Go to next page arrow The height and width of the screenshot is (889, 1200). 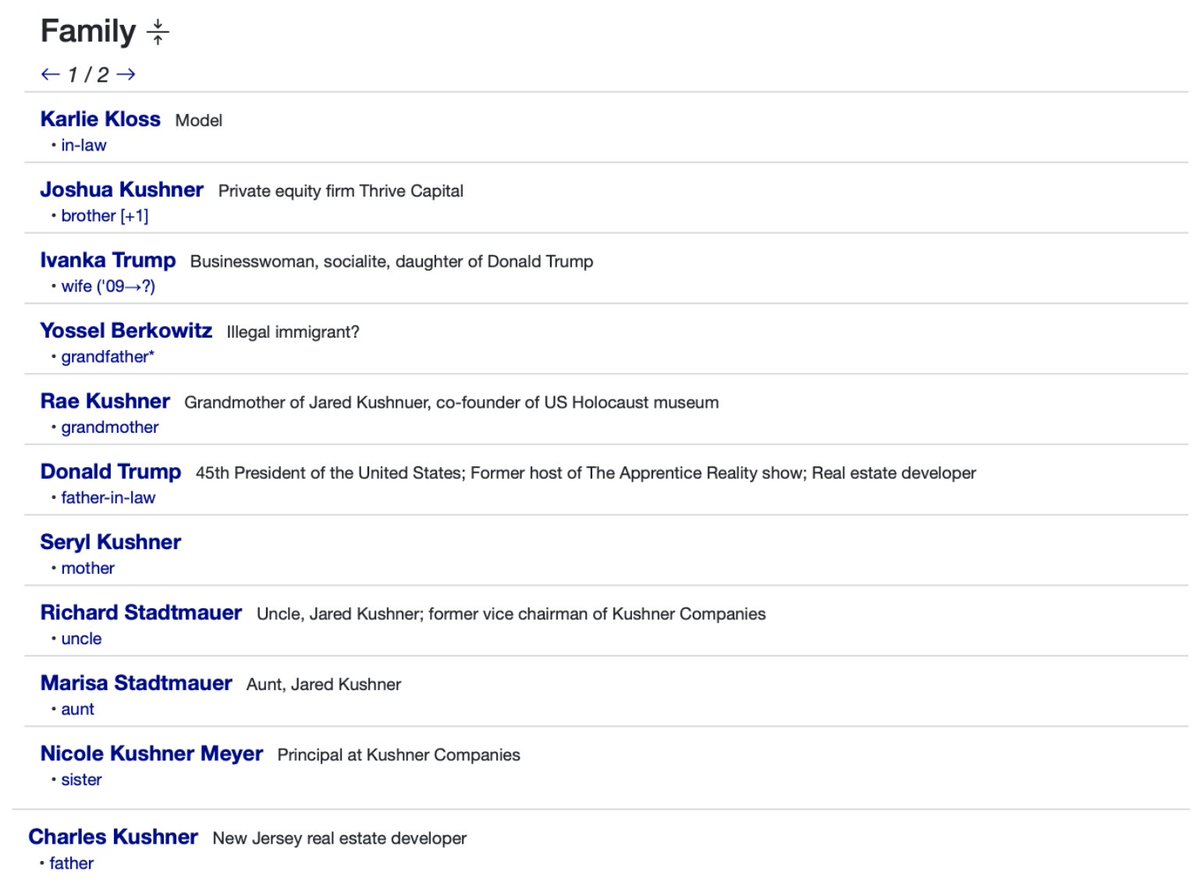coord(125,75)
